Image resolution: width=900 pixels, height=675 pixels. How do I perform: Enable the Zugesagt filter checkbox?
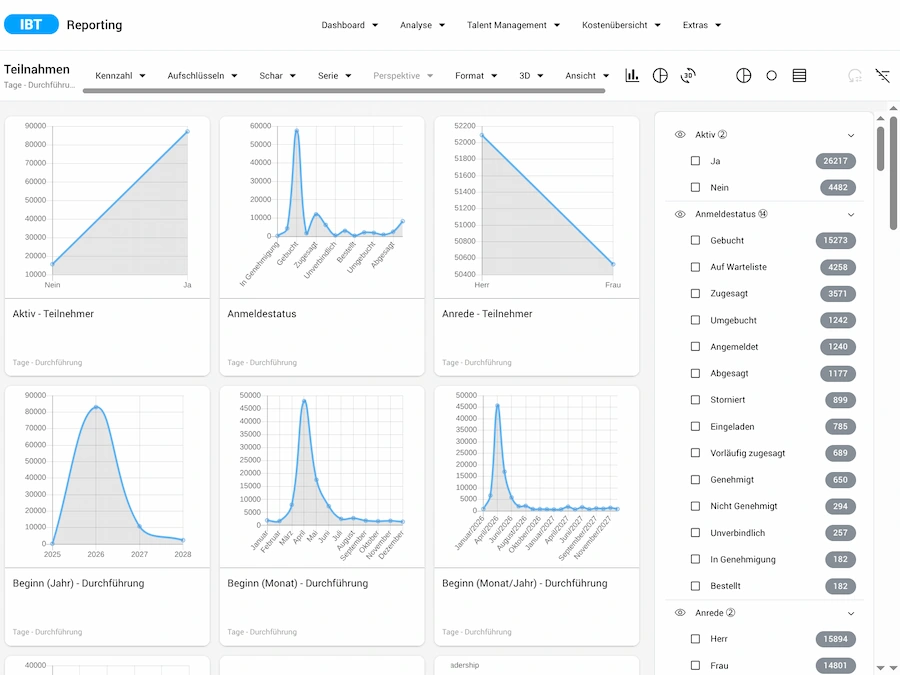(x=695, y=293)
